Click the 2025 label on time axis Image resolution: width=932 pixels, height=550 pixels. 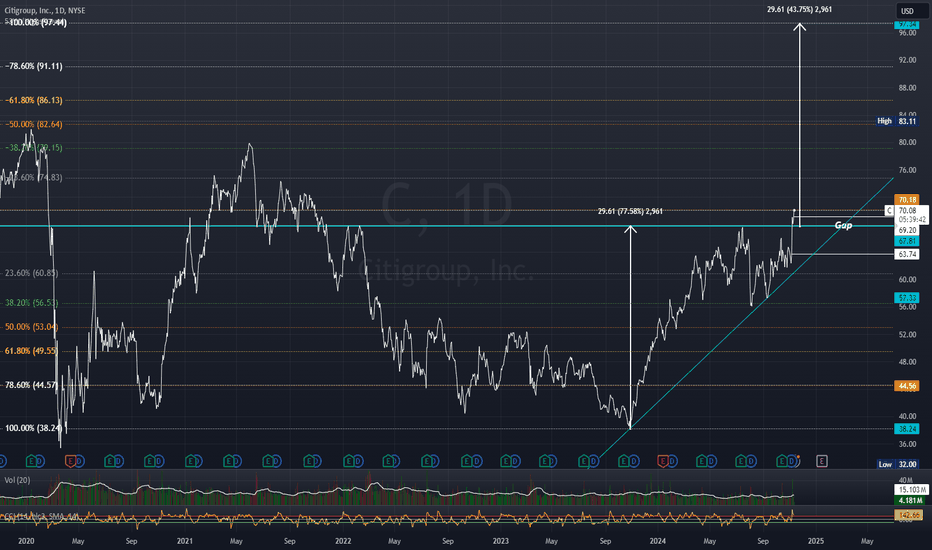(816, 541)
